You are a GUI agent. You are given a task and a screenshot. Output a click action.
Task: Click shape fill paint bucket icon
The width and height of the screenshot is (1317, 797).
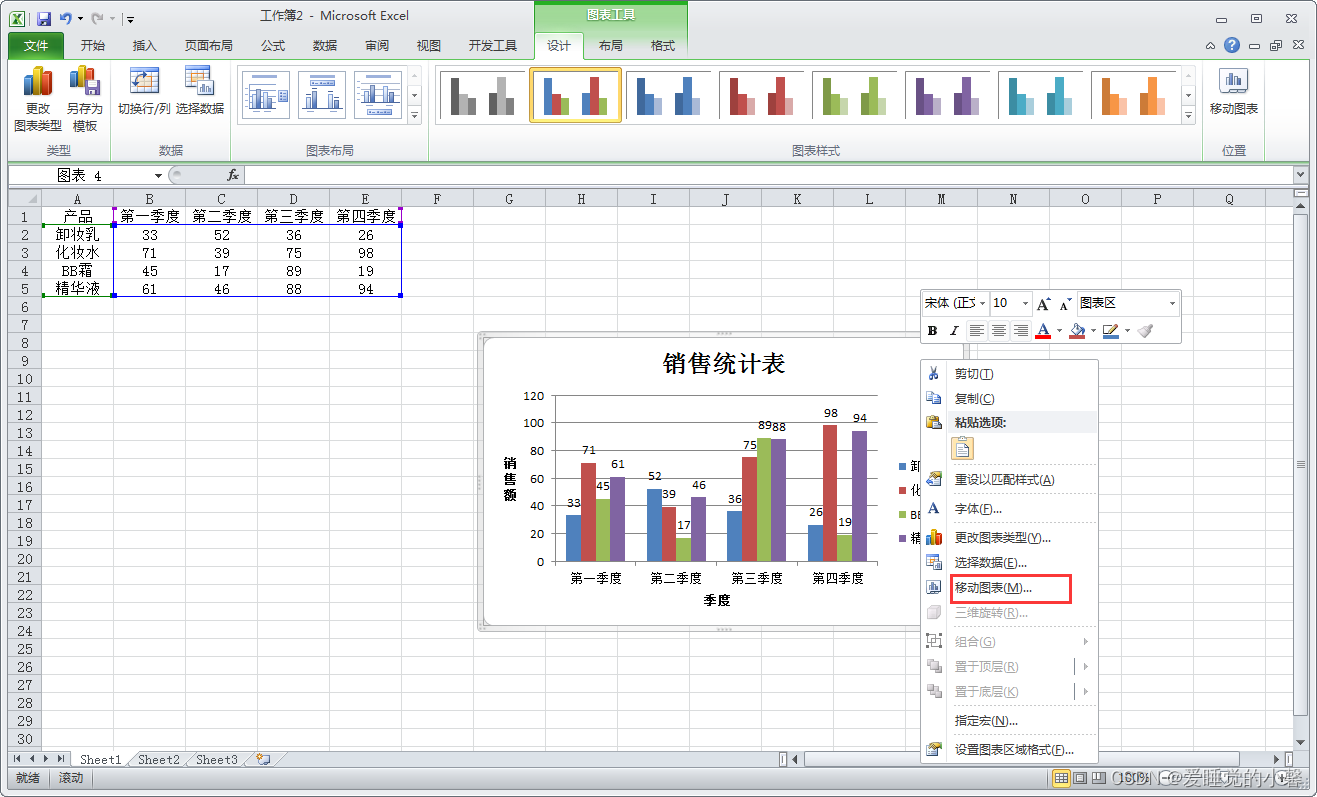[x=1077, y=330]
